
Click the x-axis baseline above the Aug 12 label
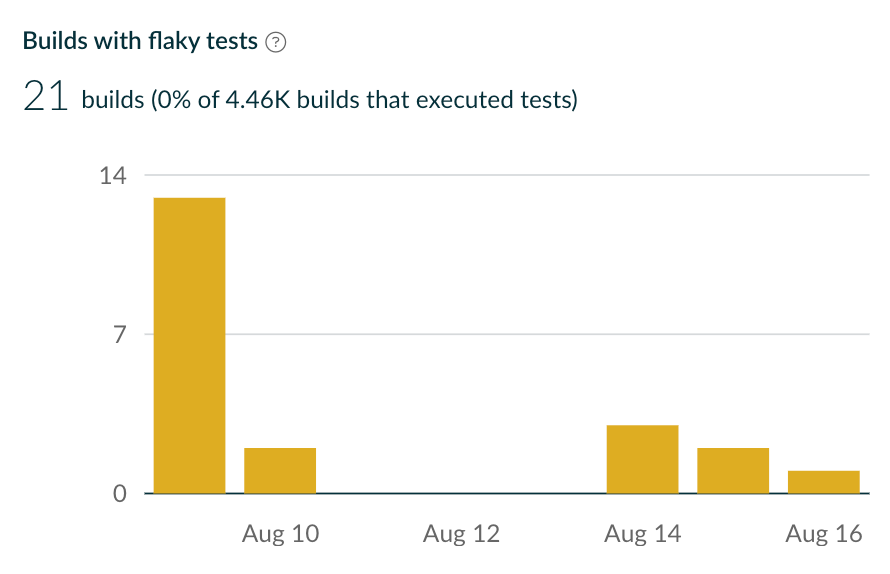[x=461, y=493]
